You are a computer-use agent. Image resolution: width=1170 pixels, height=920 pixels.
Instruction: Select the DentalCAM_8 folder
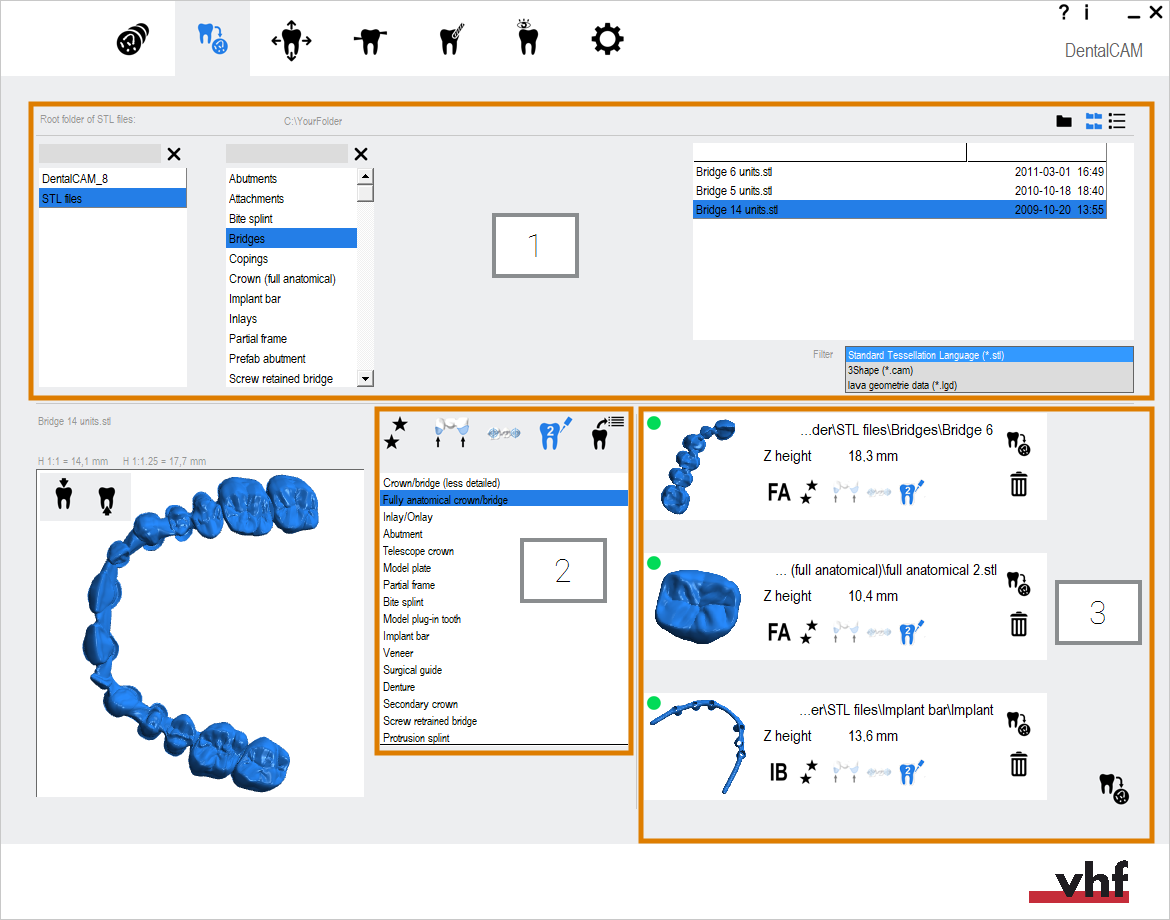coord(113,179)
